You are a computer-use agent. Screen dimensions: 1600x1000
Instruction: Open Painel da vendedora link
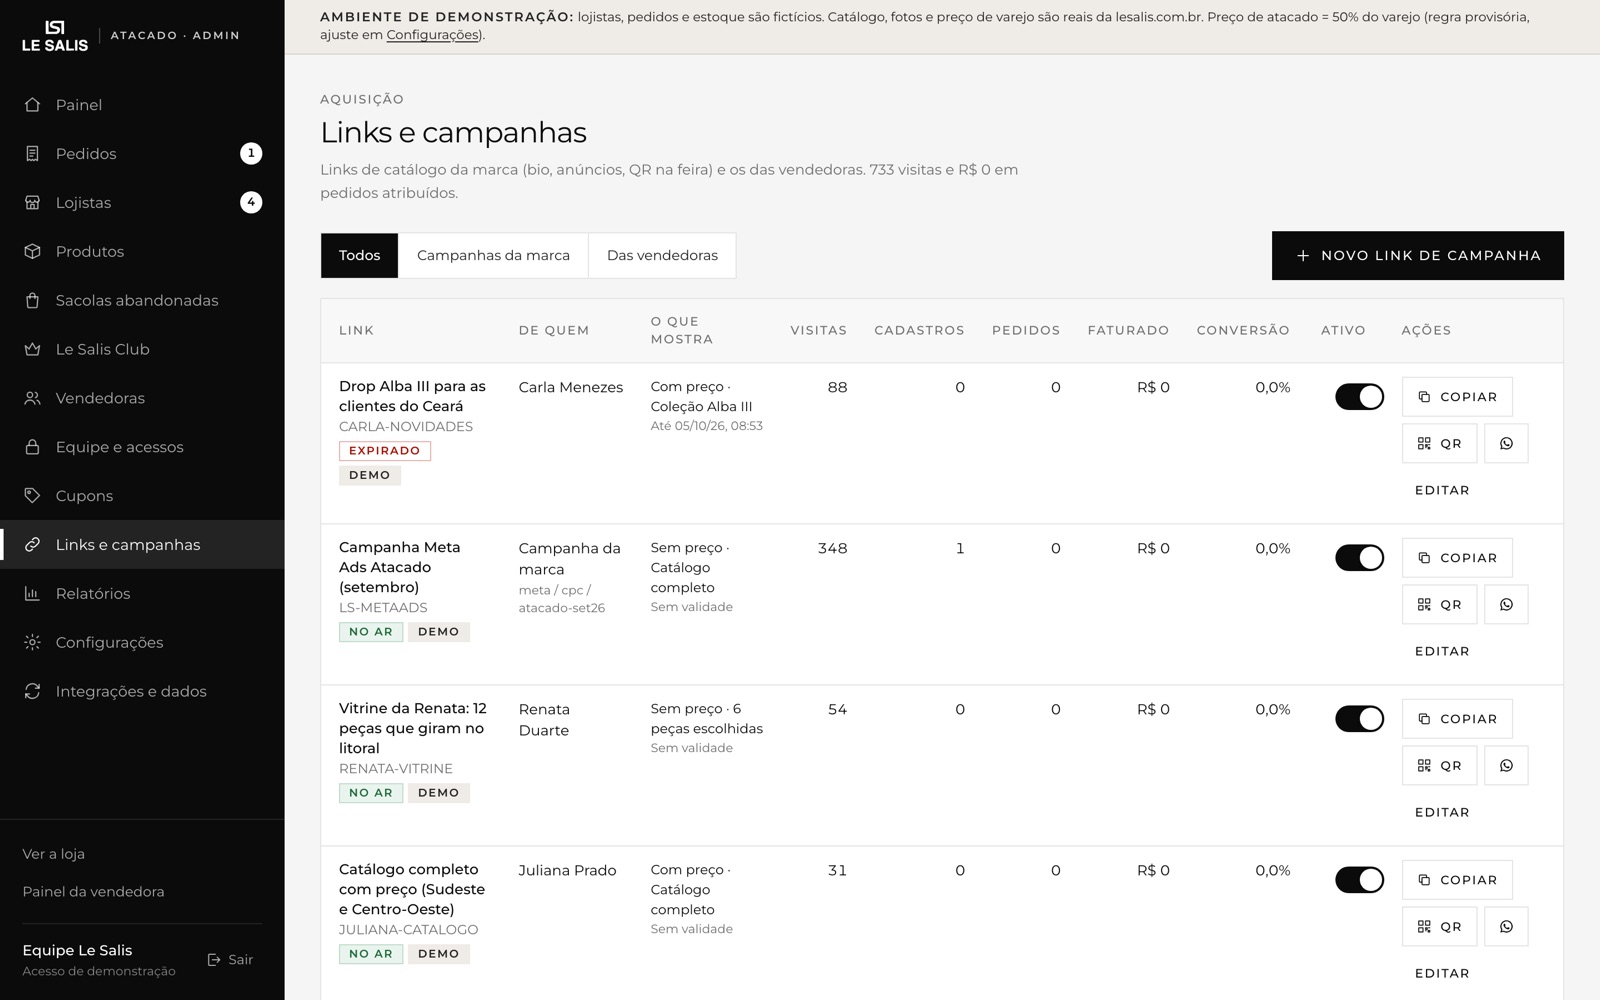pyautogui.click(x=93, y=892)
